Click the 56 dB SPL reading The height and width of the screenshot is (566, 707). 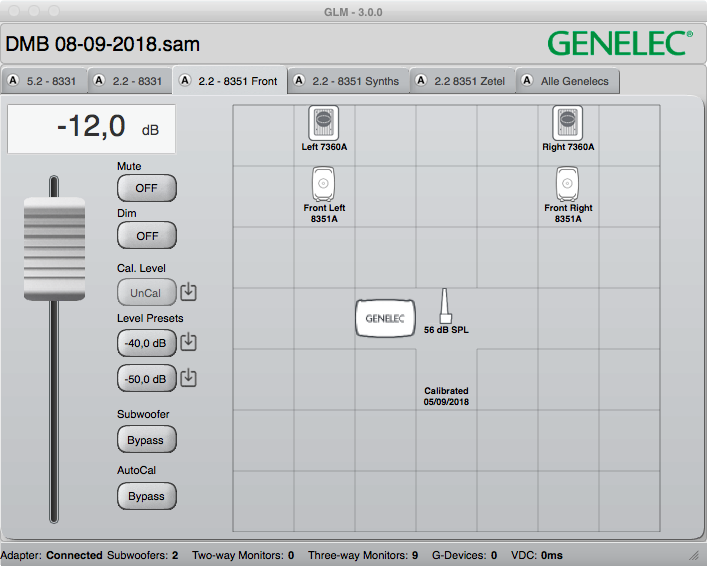click(x=446, y=330)
